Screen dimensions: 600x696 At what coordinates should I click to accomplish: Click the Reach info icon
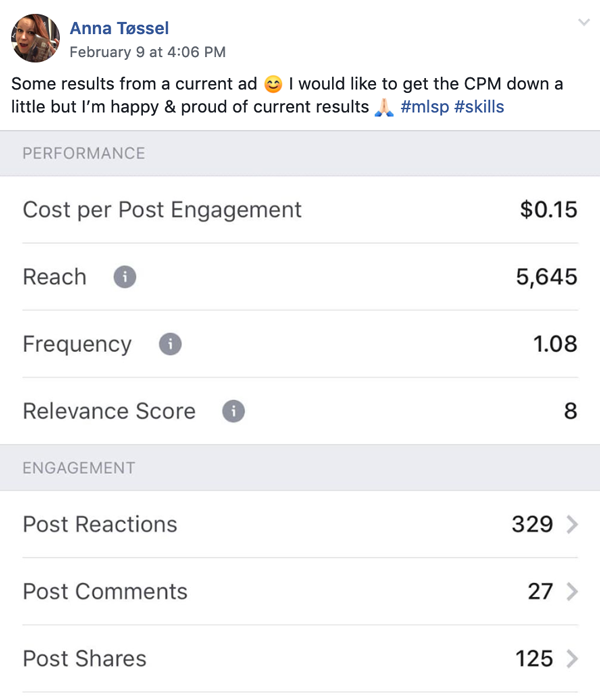(x=125, y=277)
